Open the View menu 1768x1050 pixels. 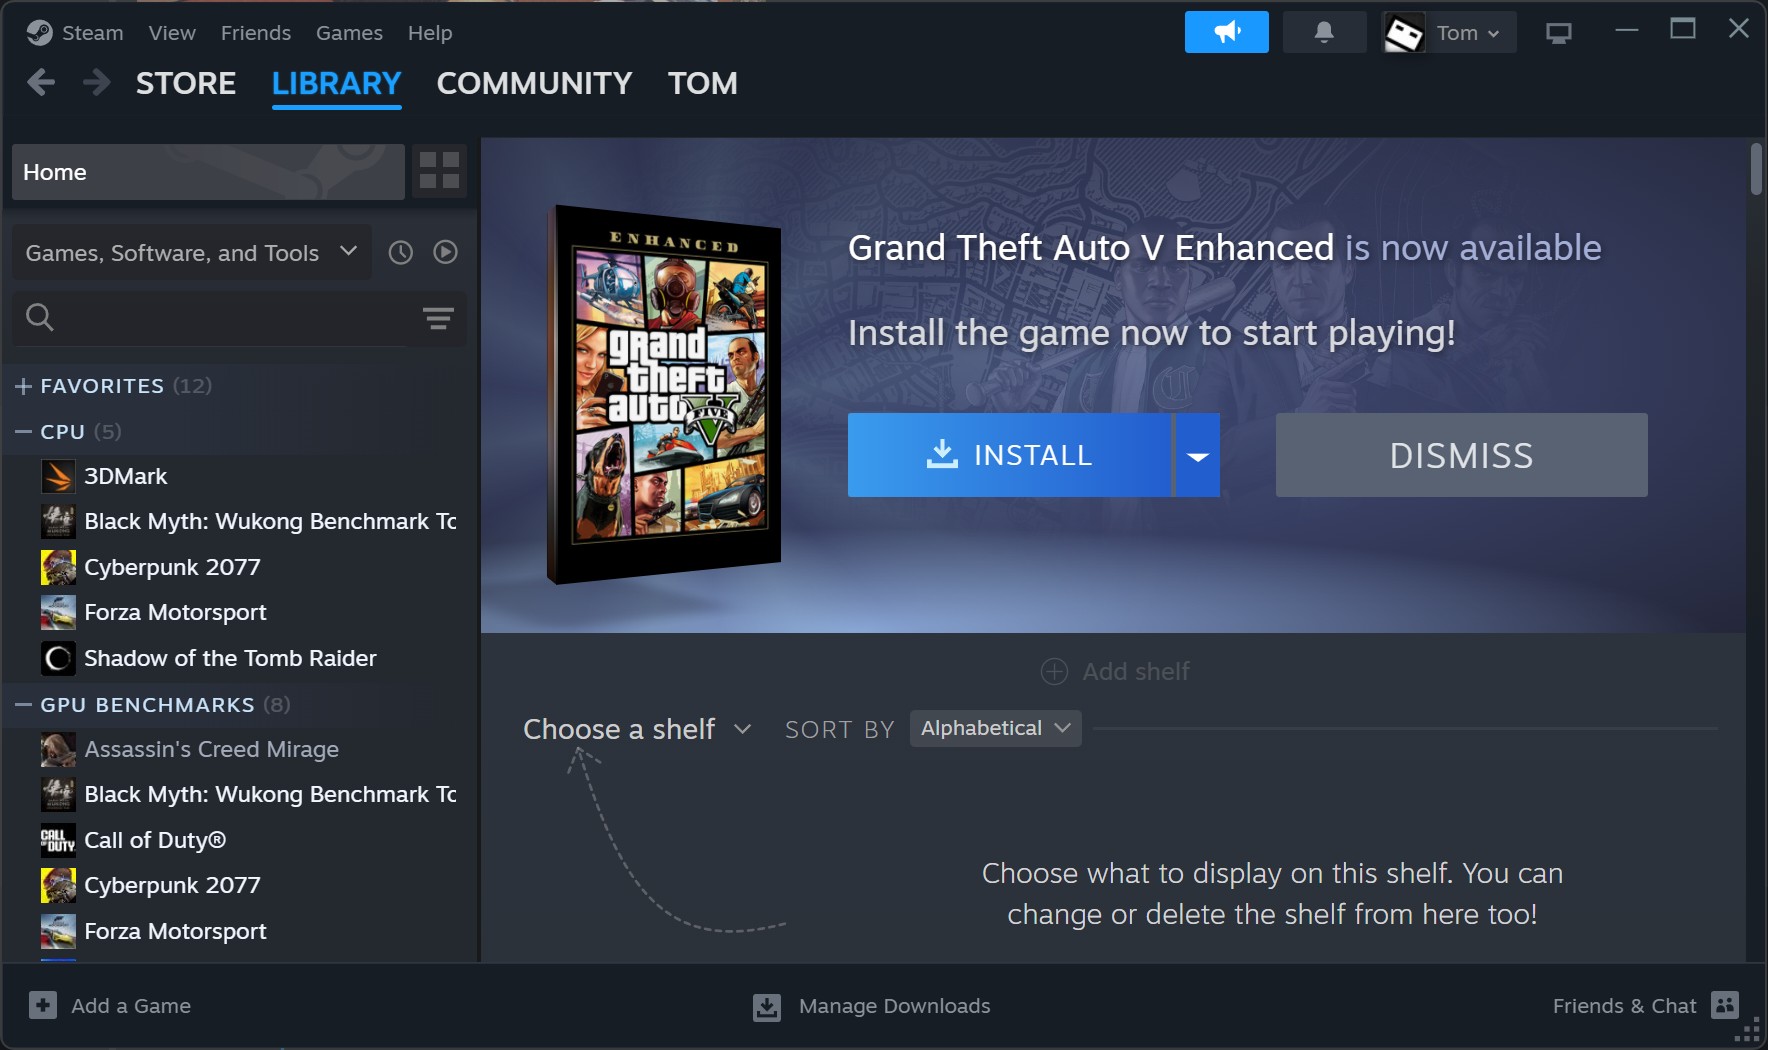click(x=172, y=33)
